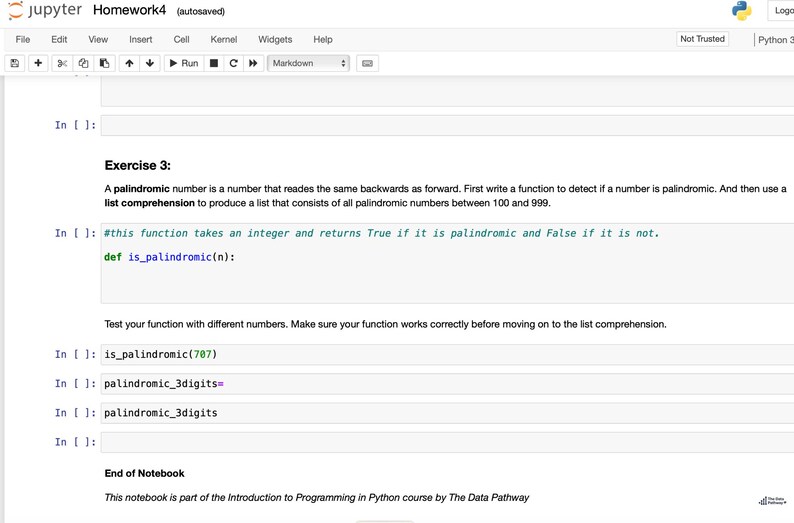The width and height of the screenshot is (794, 523).
Task: Rename notebook by clicking Homework4 title
Action: (130, 10)
